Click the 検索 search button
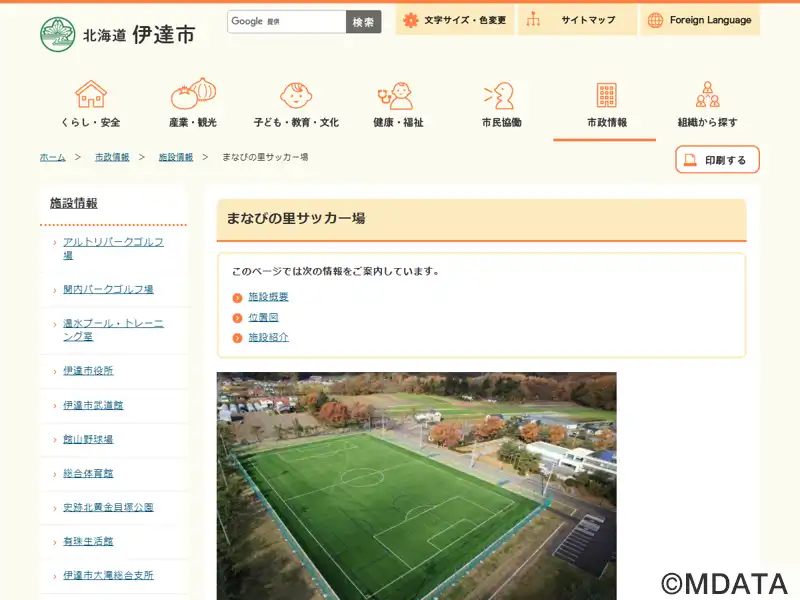 pyautogui.click(x=363, y=22)
